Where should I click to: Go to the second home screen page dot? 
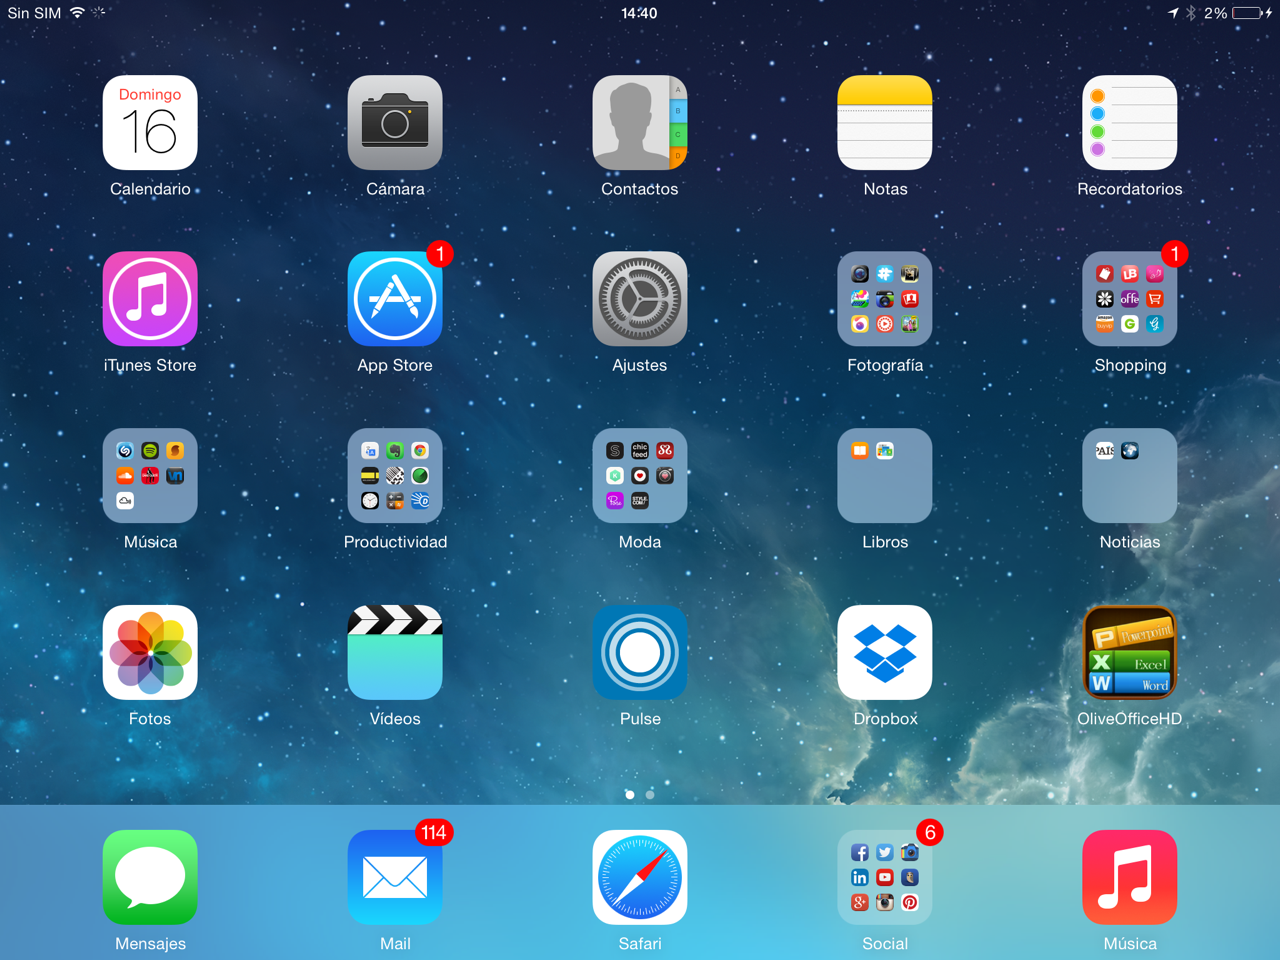point(650,795)
